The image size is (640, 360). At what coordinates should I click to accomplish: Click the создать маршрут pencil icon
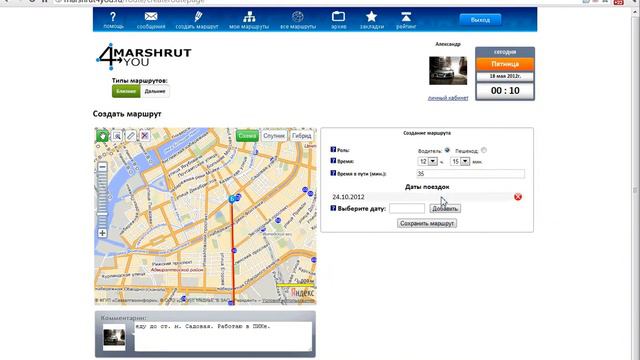tap(198, 16)
